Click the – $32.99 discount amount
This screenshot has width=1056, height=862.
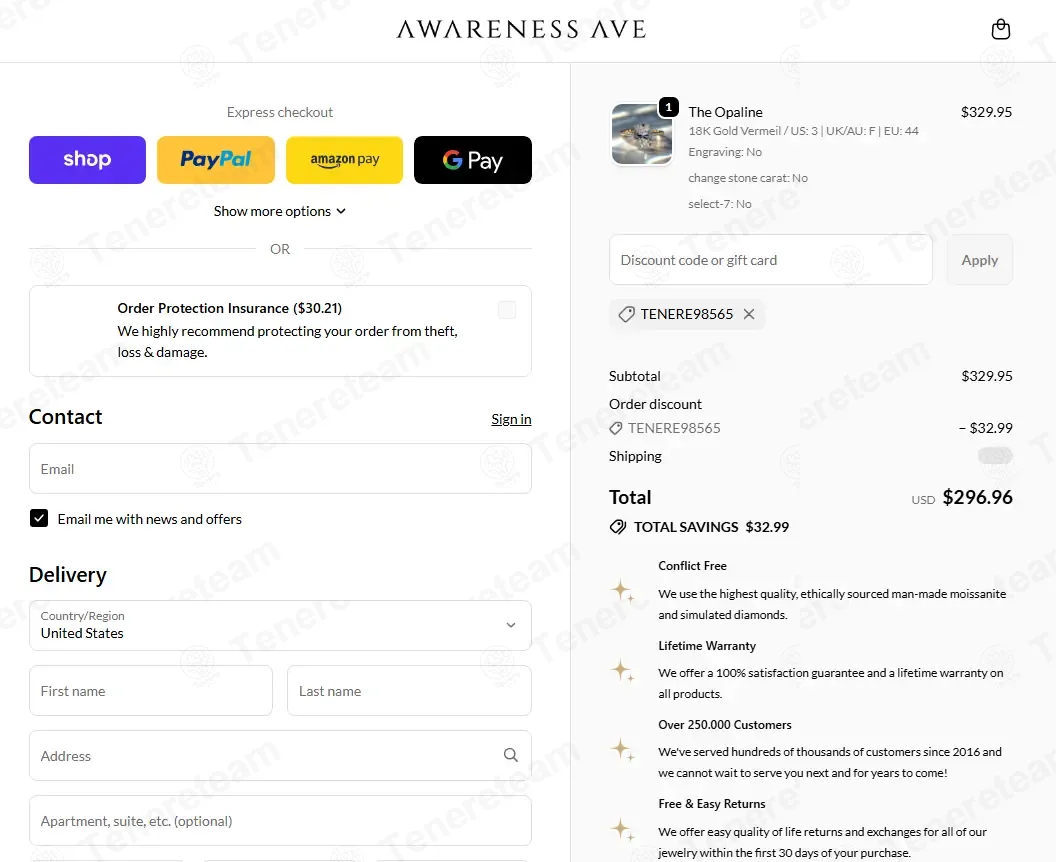(x=985, y=428)
